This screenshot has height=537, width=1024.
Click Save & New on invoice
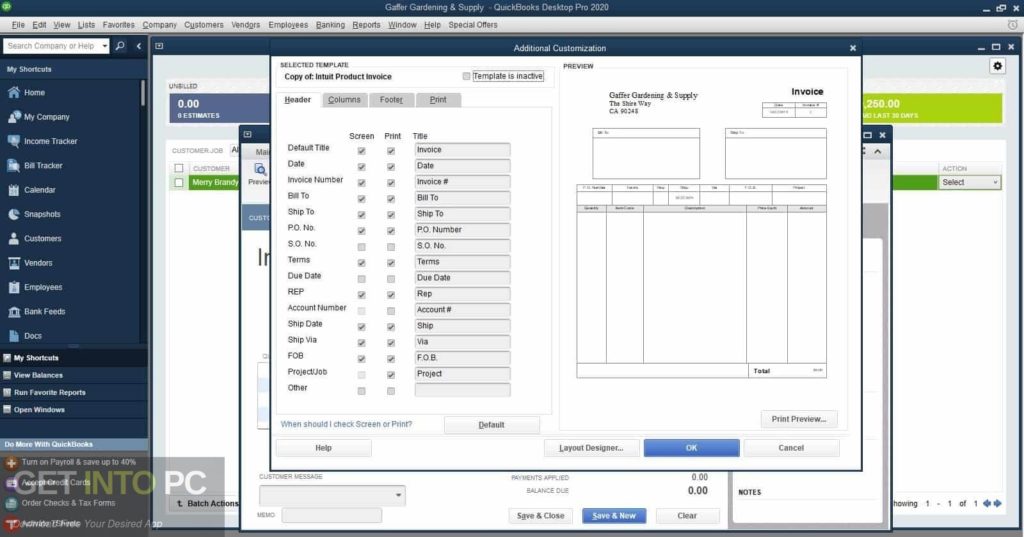614,515
